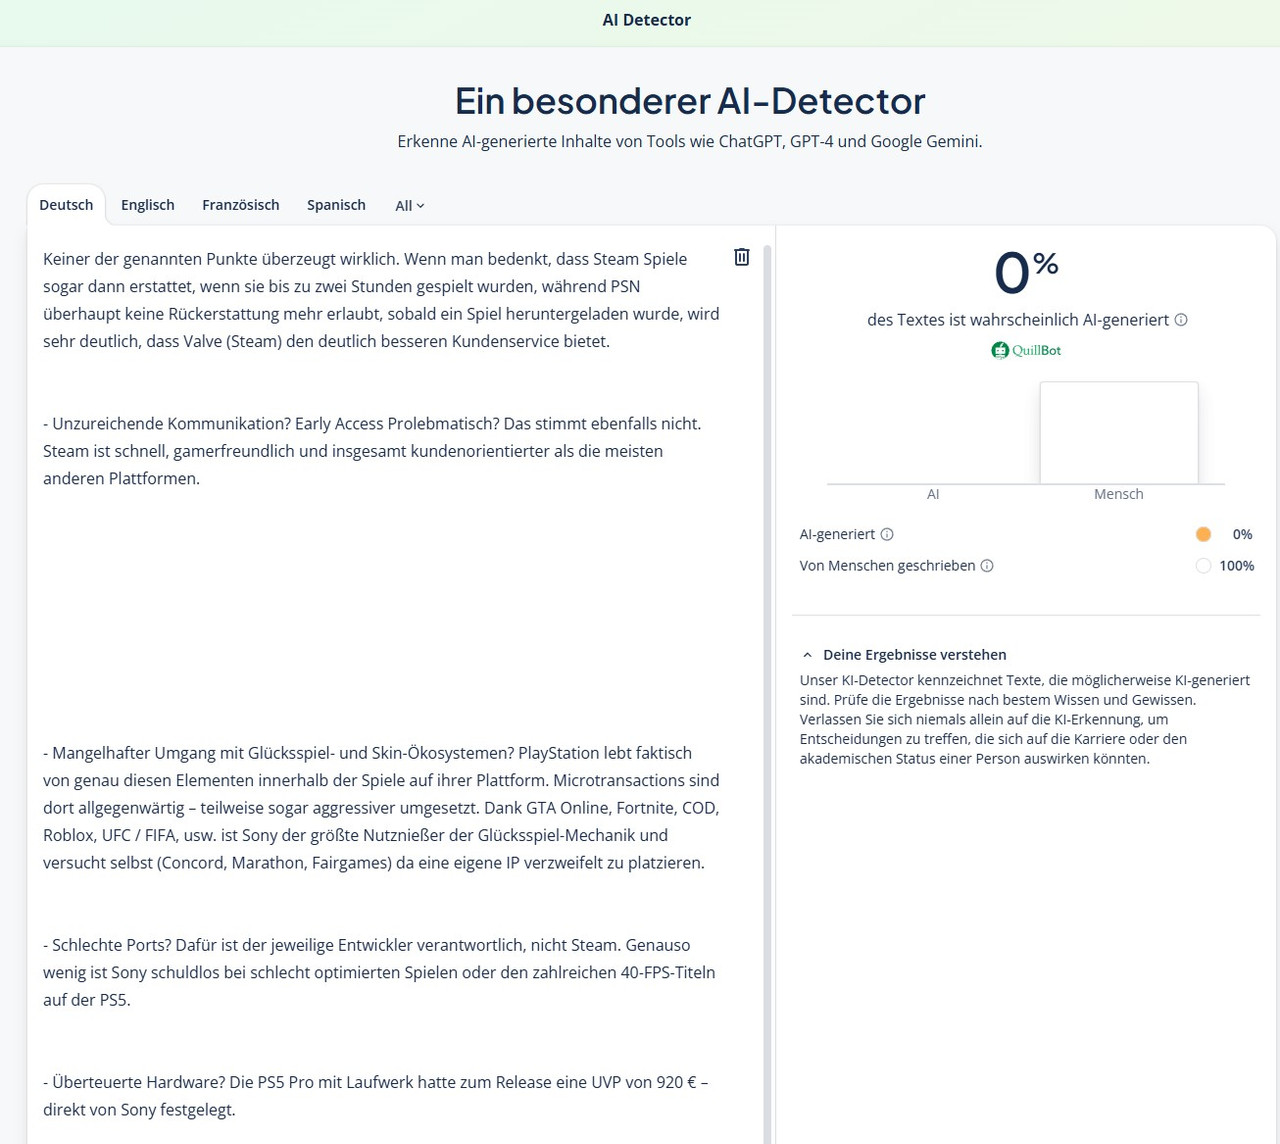1280x1144 pixels.
Task: Click the AI Detector header title
Action: [x=647, y=20]
